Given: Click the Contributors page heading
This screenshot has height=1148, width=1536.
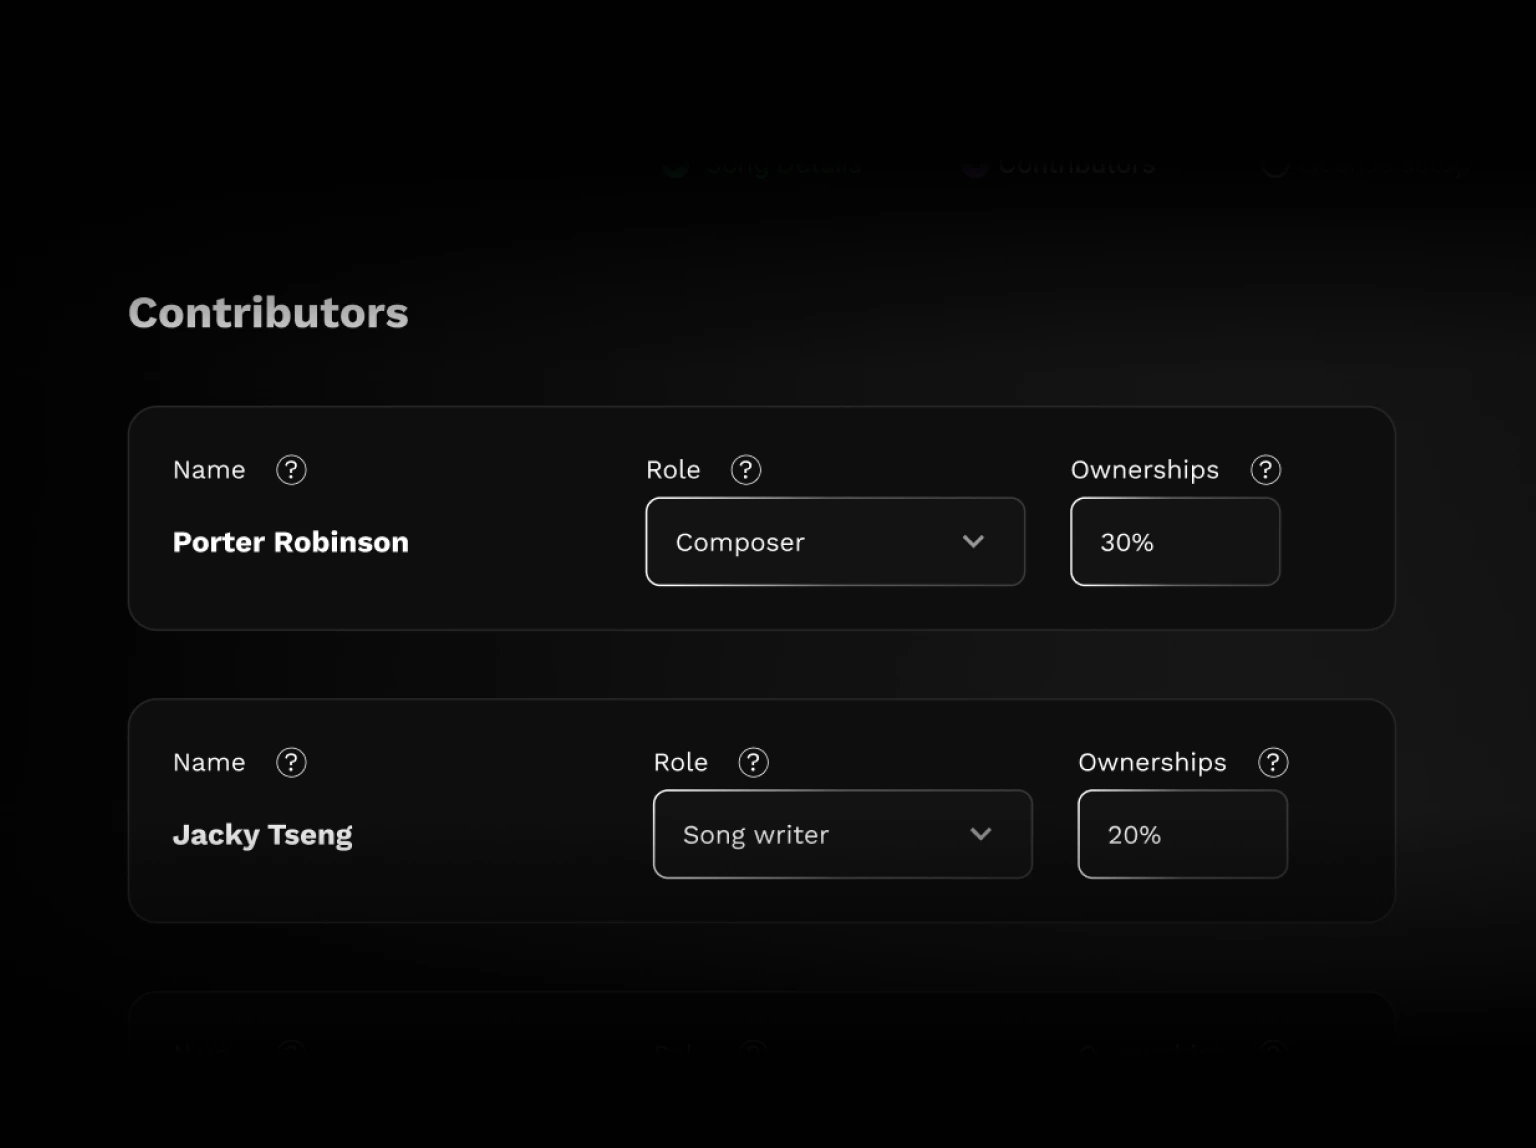Looking at the screenshot, I should point(268,313).
